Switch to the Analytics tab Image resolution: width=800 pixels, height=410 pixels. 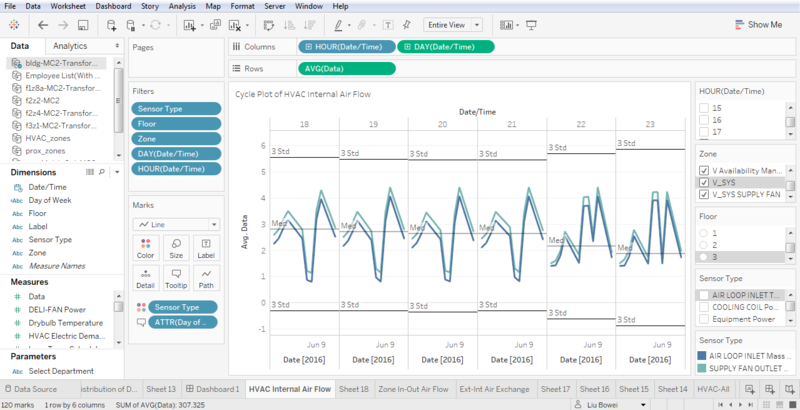70,46
